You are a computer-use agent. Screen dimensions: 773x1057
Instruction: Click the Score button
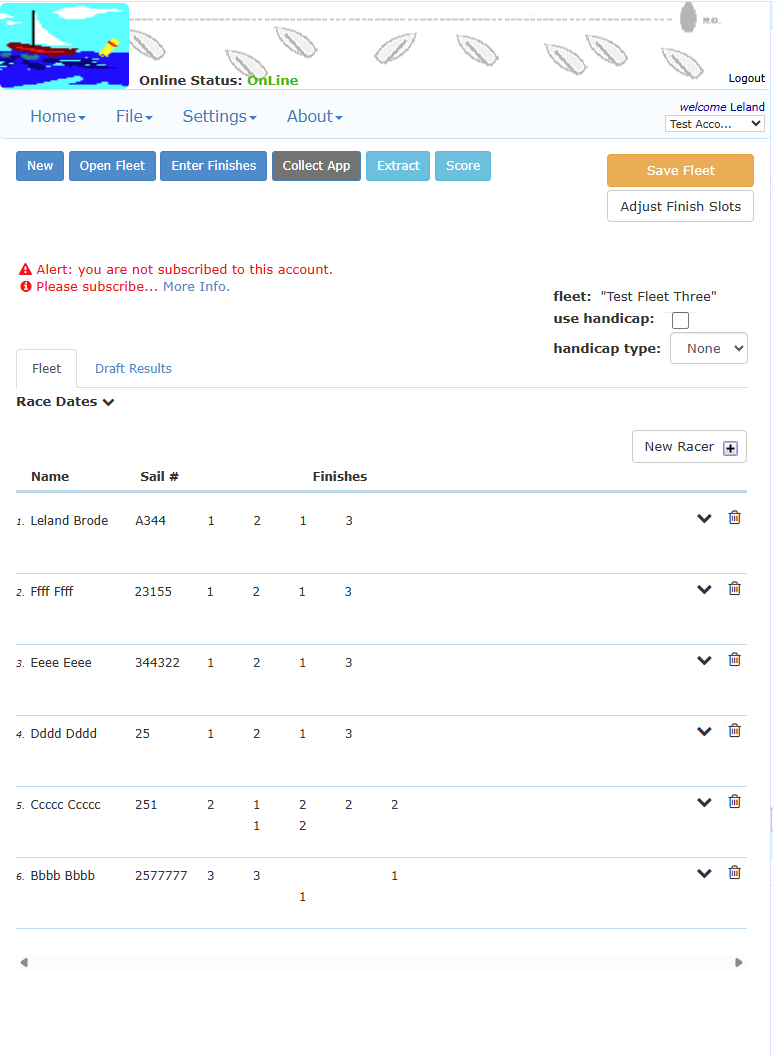pyautogui.click(x=463, y=166)
